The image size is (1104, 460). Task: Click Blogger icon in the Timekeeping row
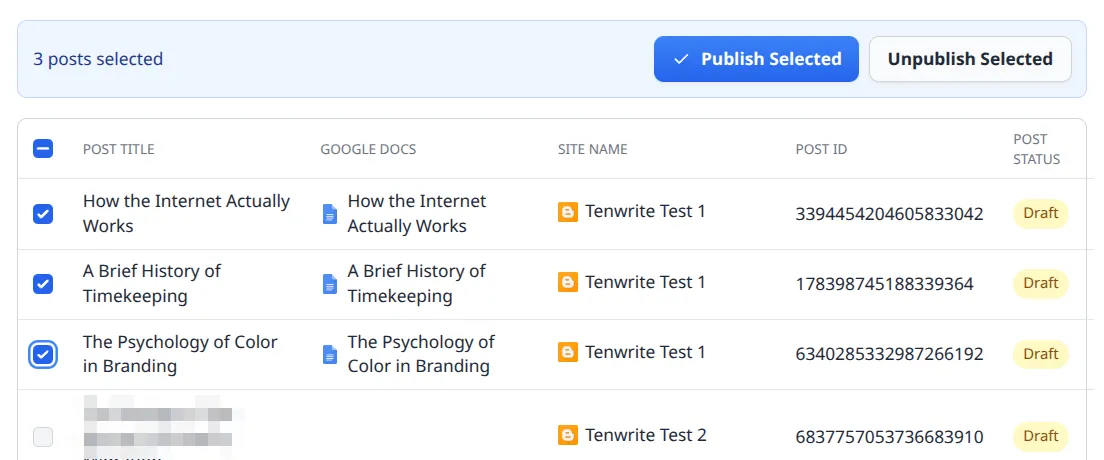point(567,282)
